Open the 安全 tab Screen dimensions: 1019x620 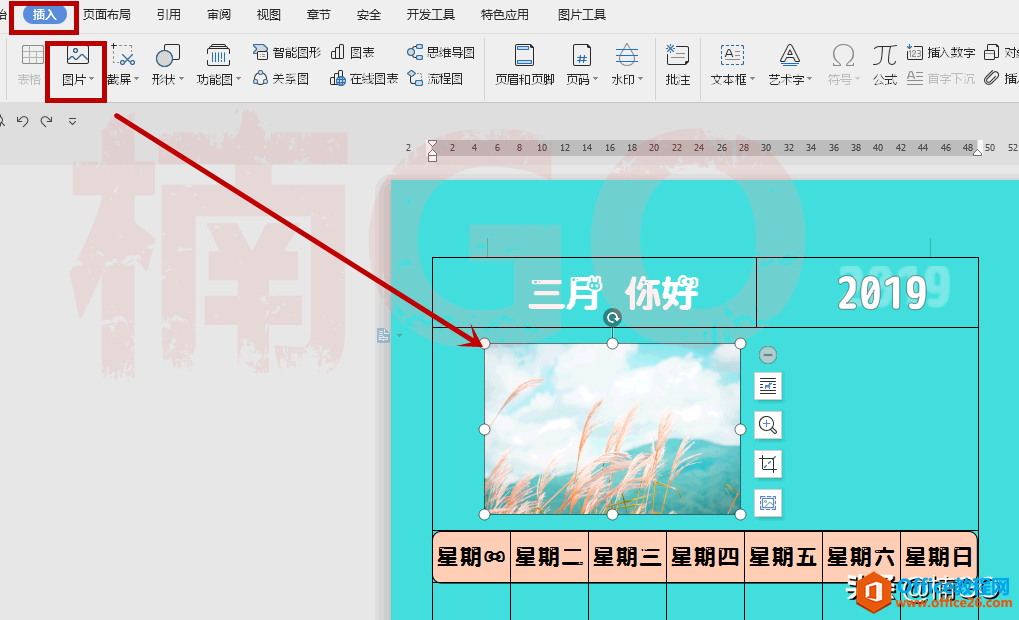coord(368,15)
